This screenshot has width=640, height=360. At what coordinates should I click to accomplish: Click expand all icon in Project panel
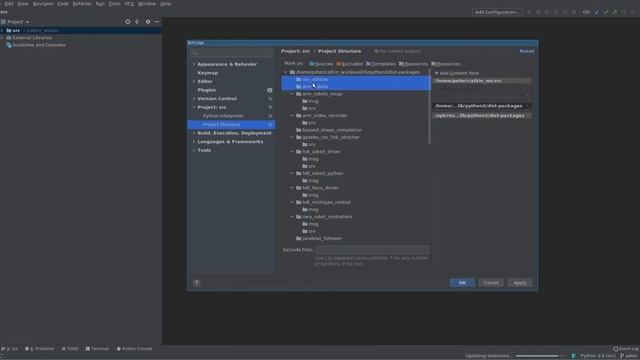[137, 22]
